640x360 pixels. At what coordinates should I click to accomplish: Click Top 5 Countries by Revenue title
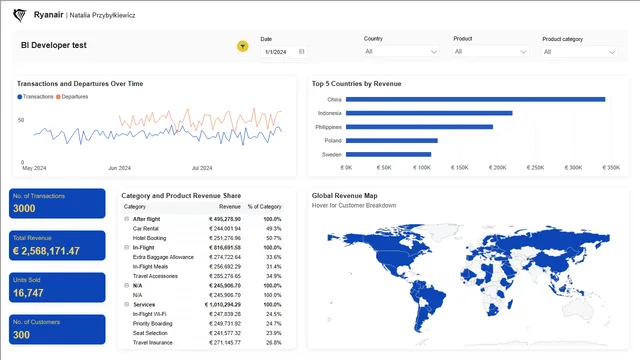[356, 84]
